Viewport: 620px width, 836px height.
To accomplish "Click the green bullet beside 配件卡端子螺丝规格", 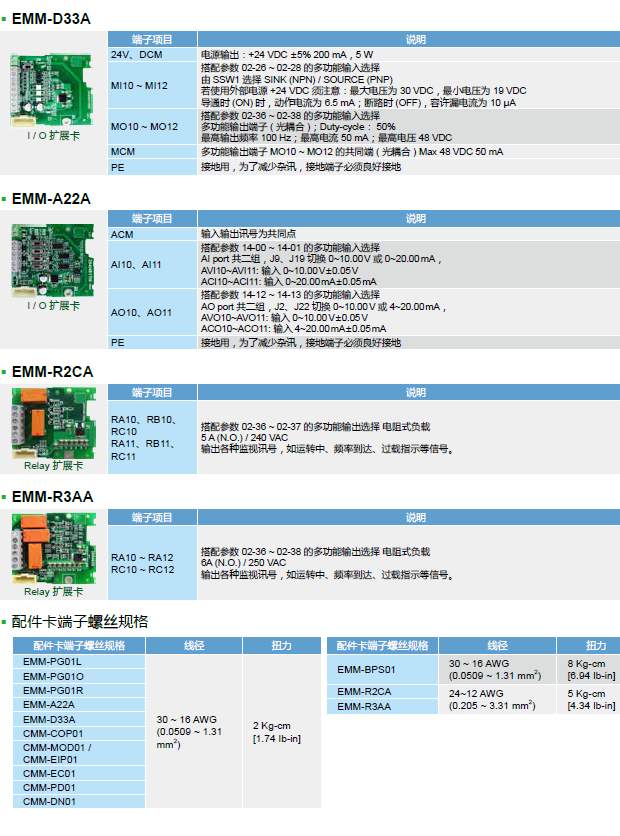I will point(5,622).
